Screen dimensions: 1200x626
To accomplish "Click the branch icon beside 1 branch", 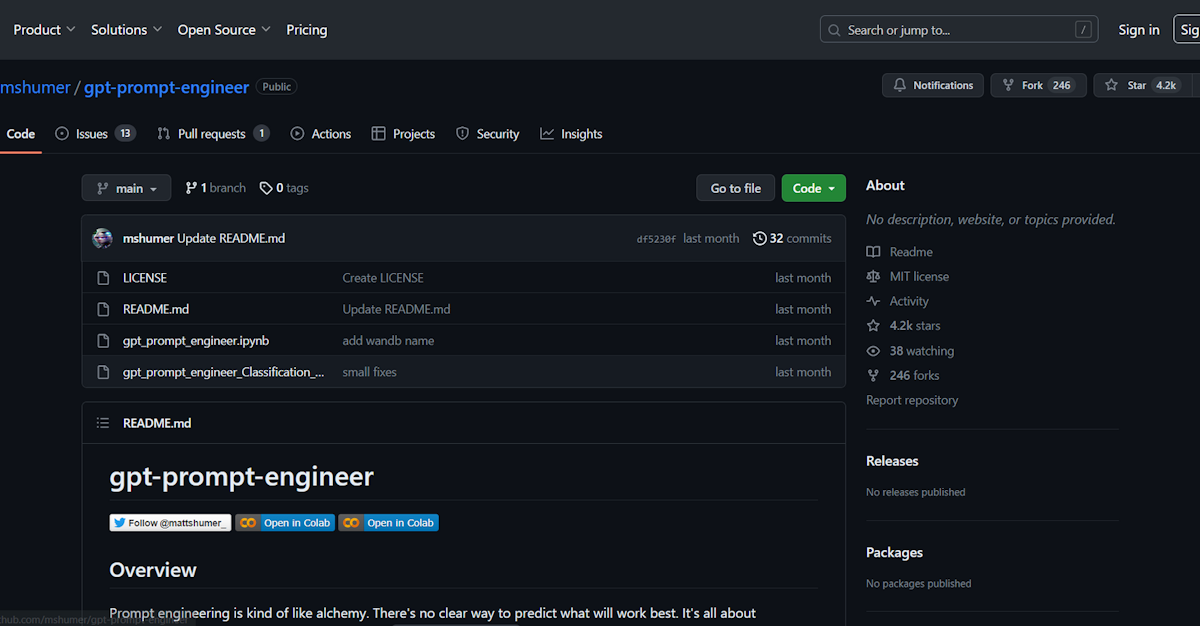I will (191, 188).
